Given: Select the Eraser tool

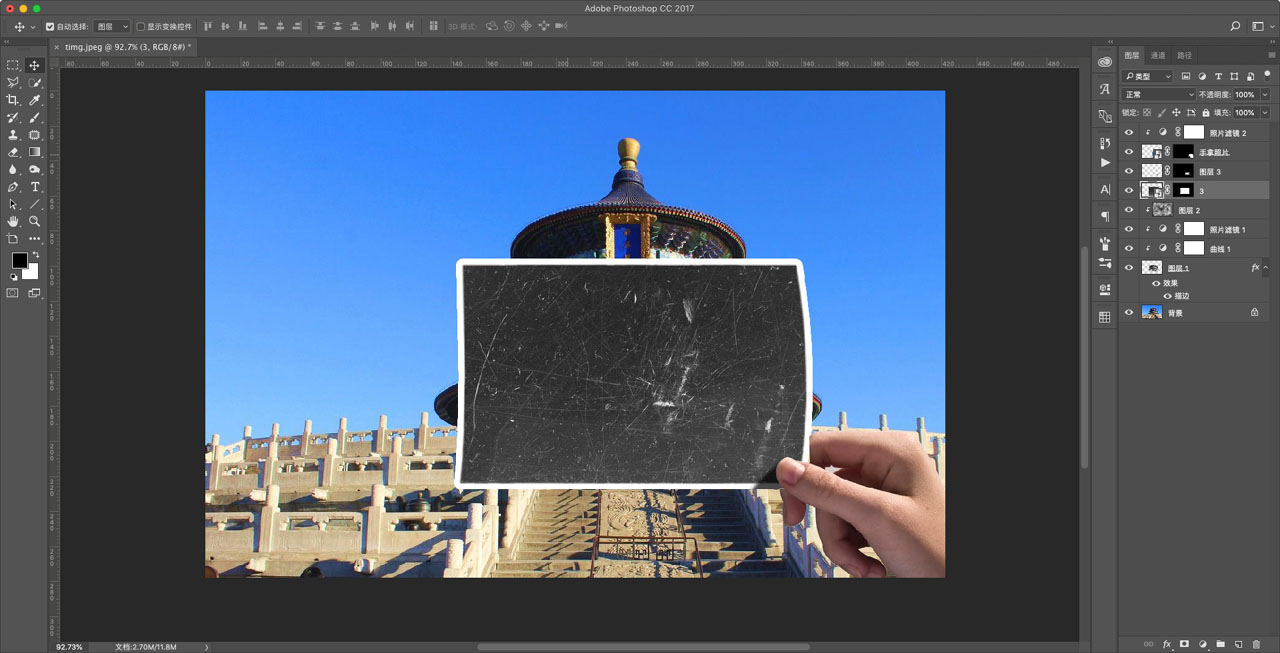Looking at the screenshot, I should 13,152.
